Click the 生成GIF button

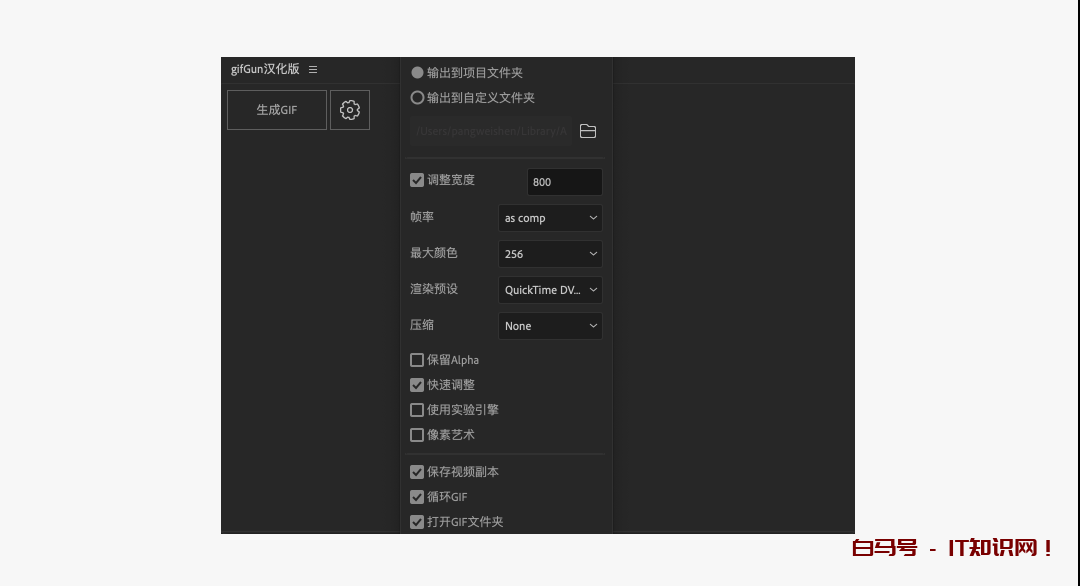(276, 110)
